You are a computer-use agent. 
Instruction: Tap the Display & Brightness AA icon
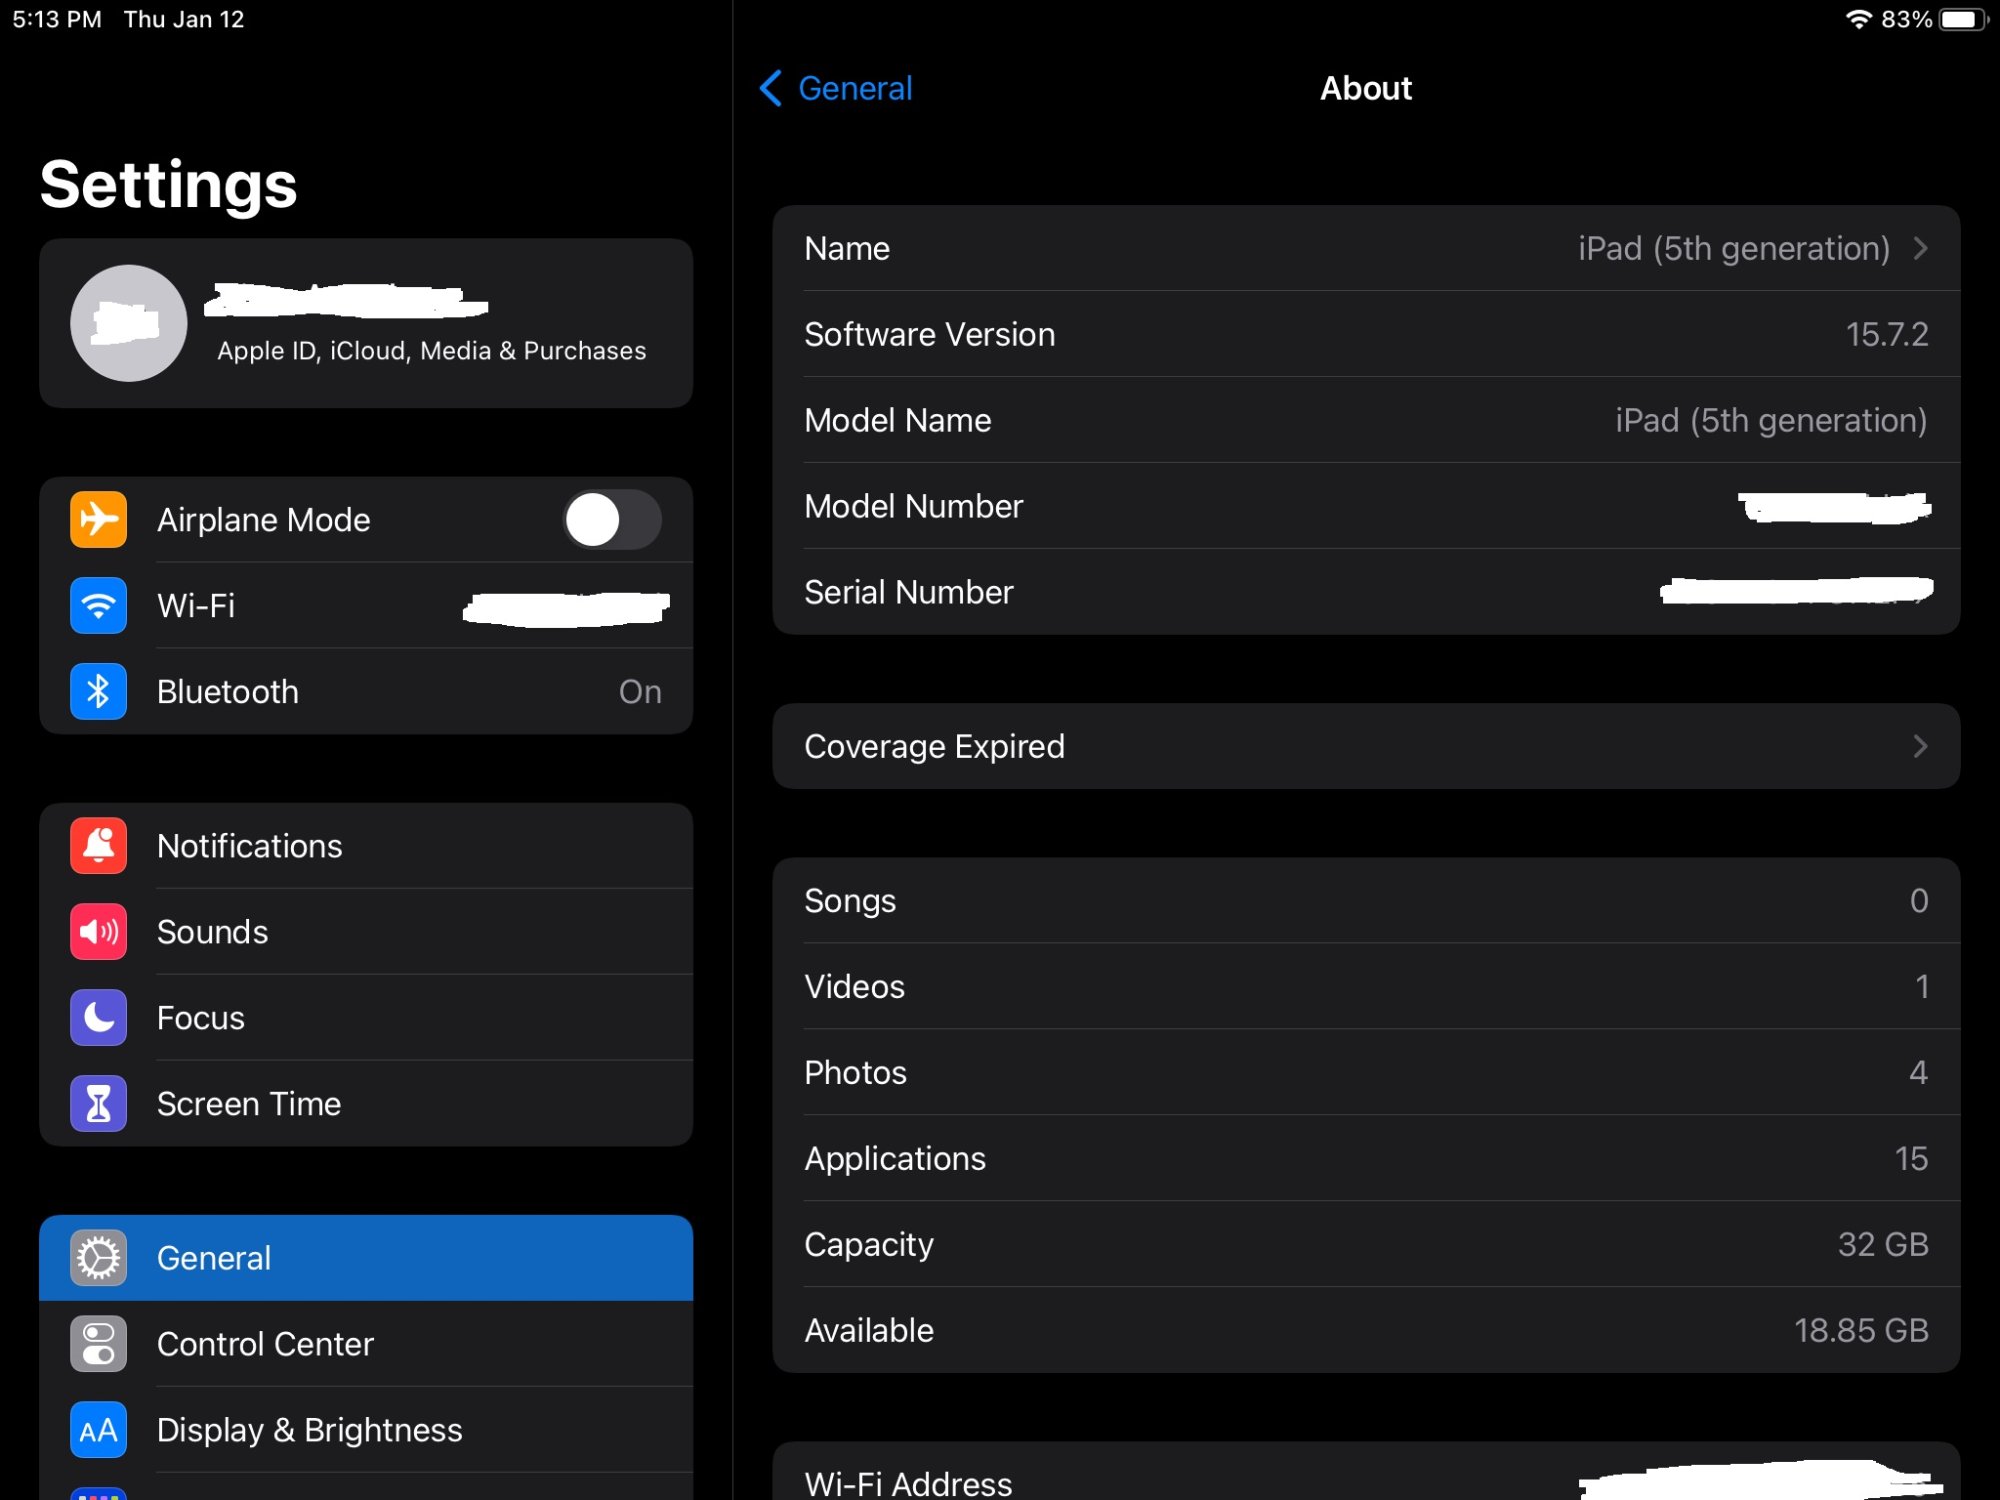[x=98, y=1430]
